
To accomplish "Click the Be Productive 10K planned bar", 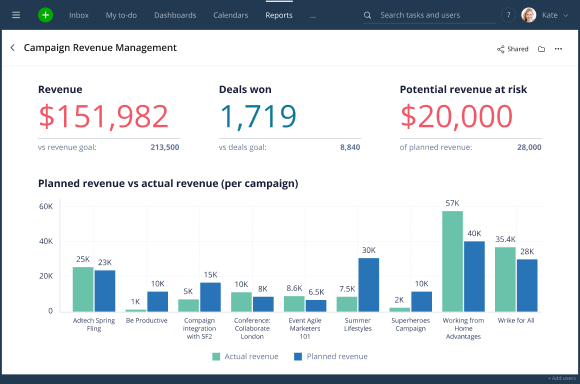I will [158, 302].
